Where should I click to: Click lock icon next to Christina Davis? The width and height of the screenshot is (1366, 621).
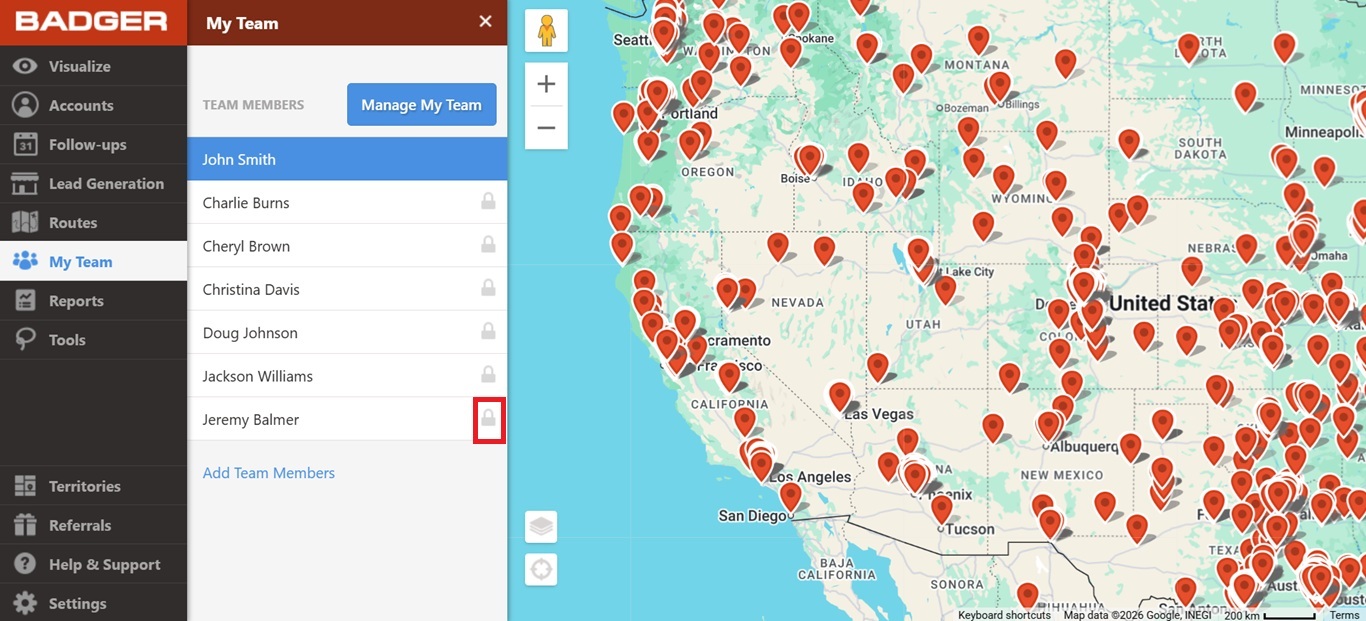(x=488, y=288)
